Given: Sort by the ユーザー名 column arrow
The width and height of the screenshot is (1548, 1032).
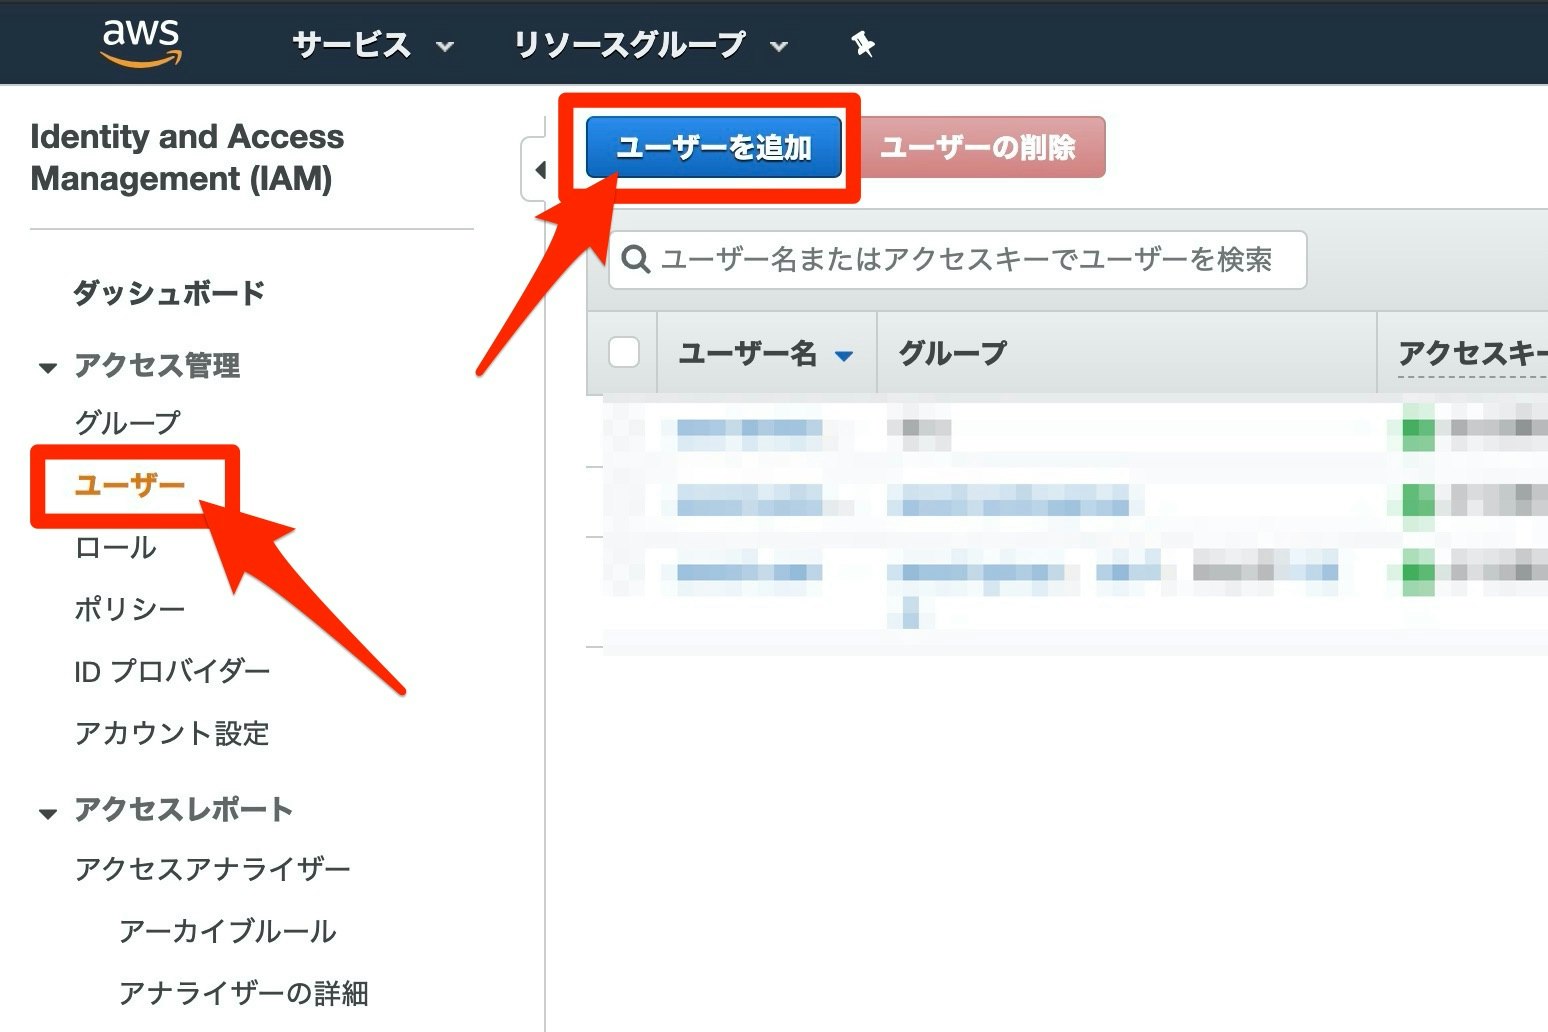Looking at the screenshot, I should (x=844, y=355).
